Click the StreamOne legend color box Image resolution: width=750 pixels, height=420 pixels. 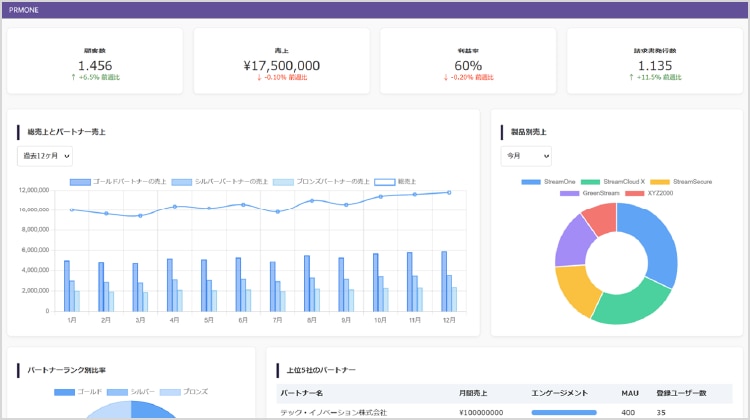click(531, 182)
